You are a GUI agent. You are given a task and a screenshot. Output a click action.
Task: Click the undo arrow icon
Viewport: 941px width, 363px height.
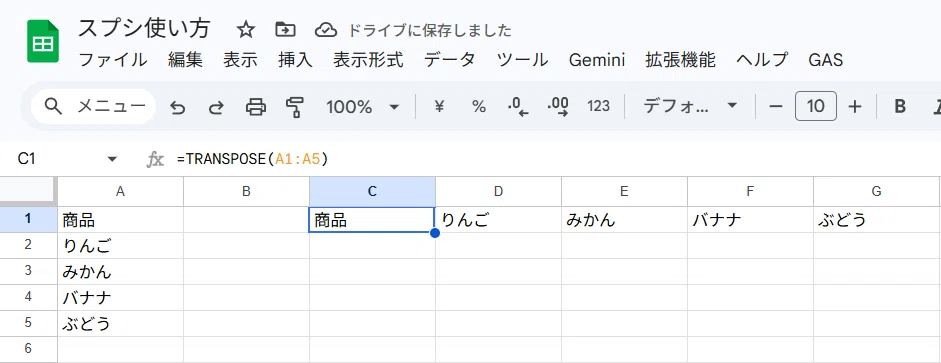[177, 107]
